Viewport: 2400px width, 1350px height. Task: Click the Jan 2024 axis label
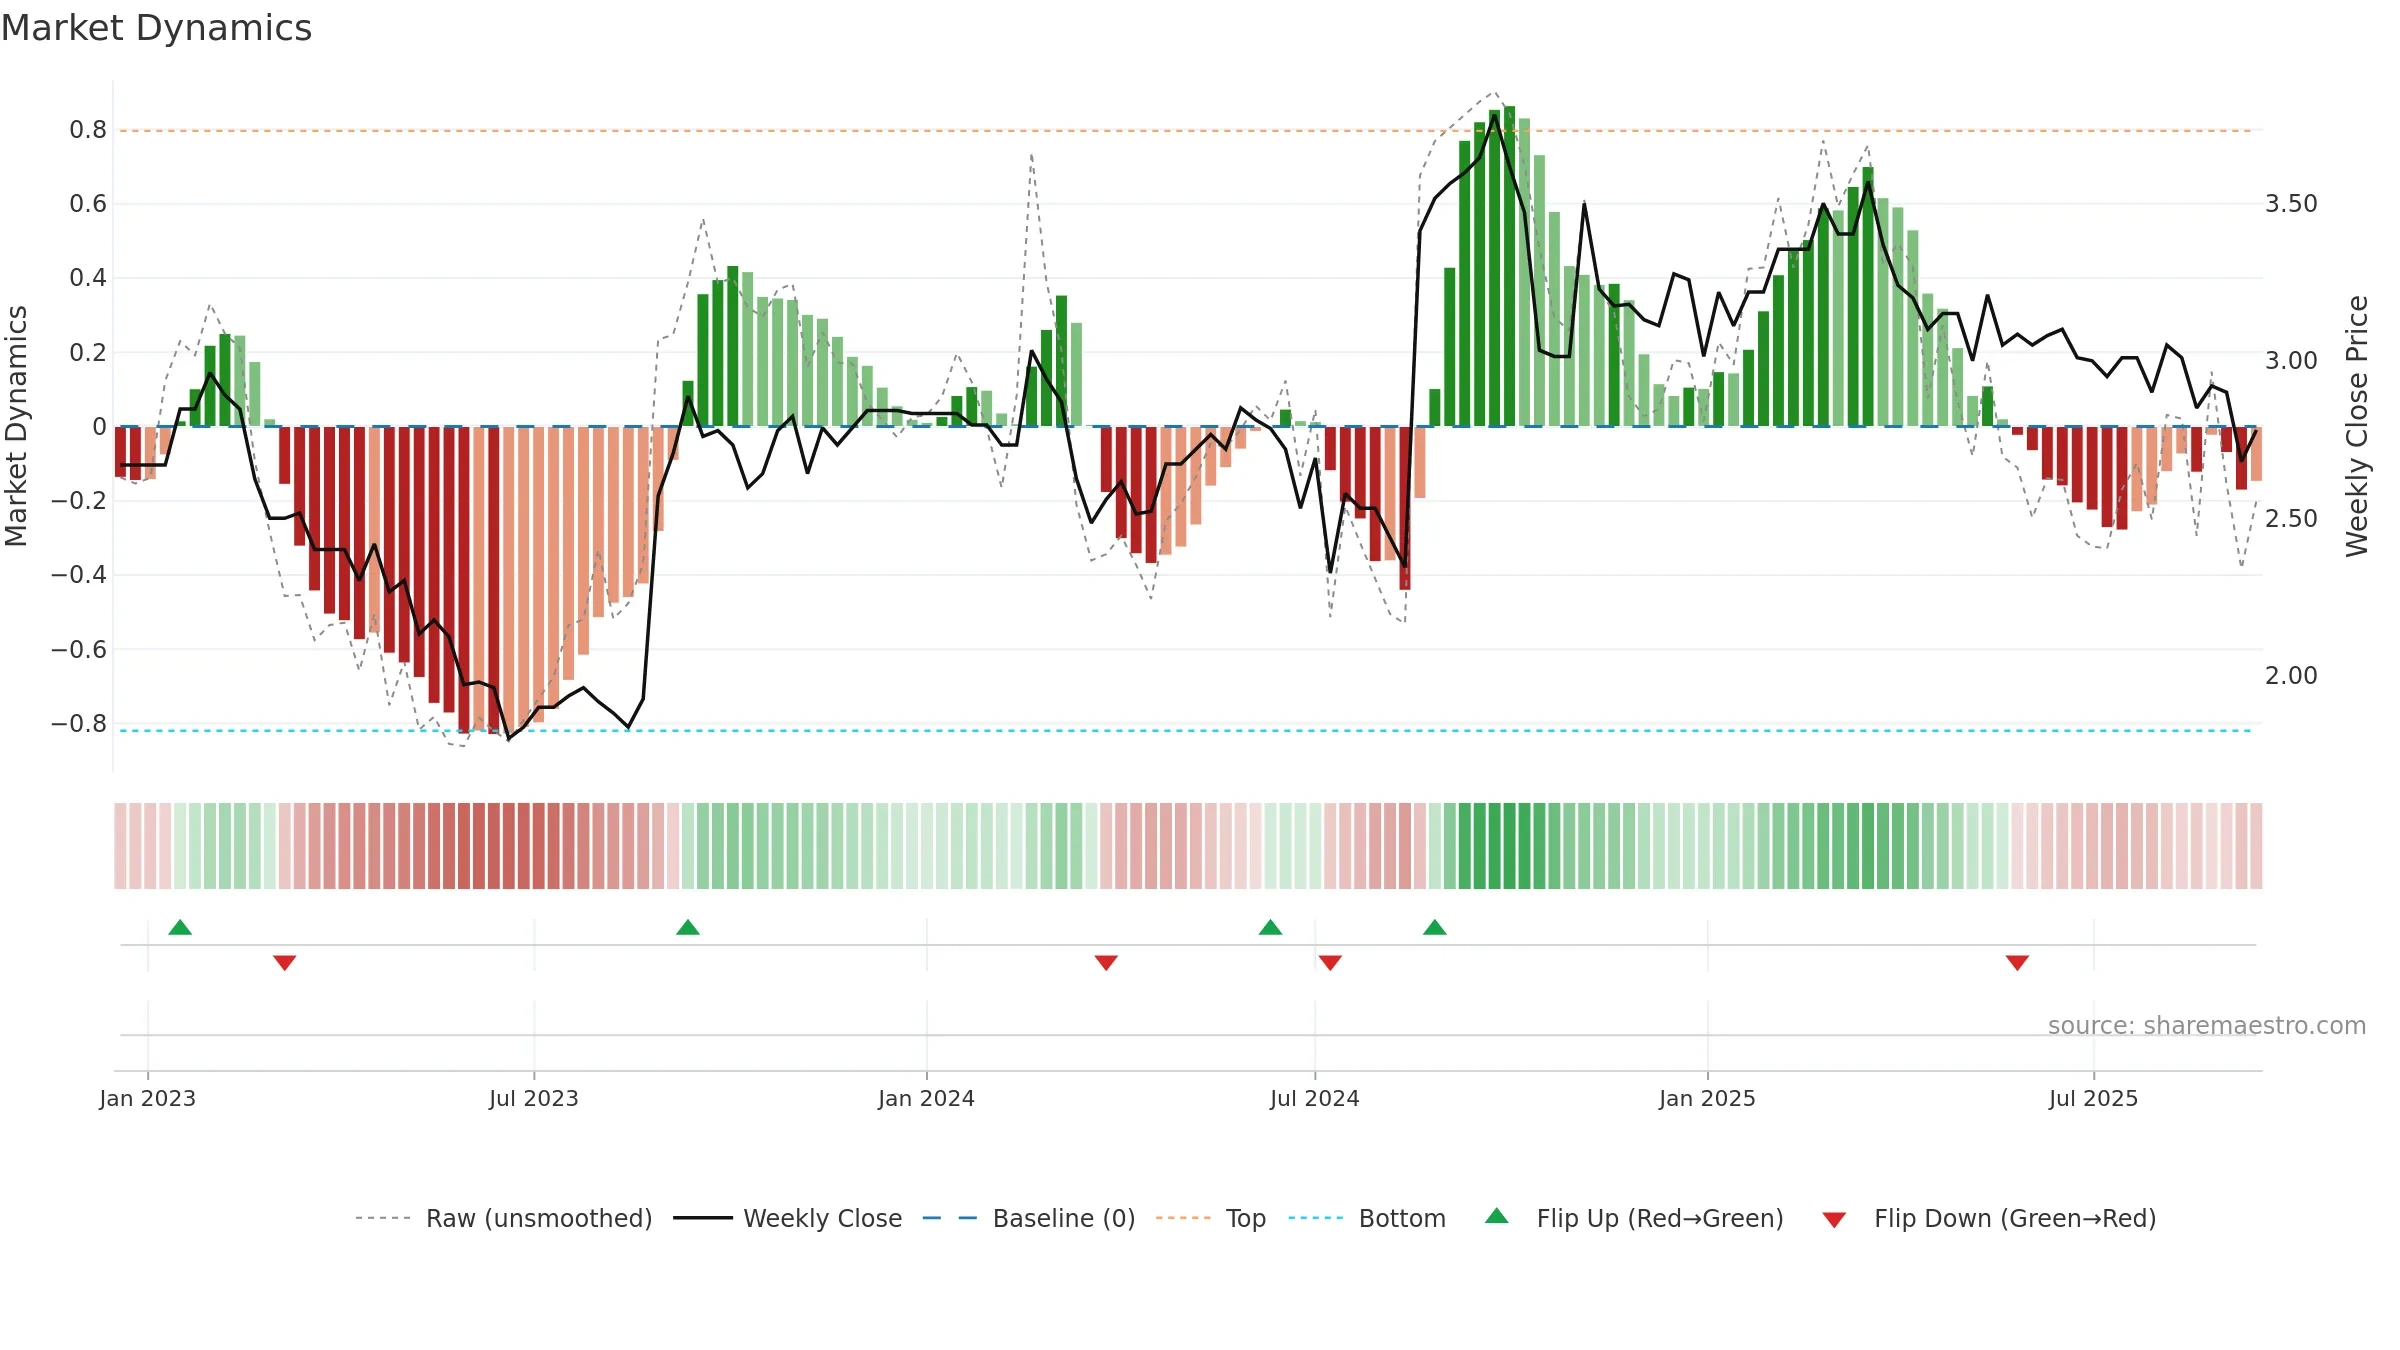point(927,1098)
